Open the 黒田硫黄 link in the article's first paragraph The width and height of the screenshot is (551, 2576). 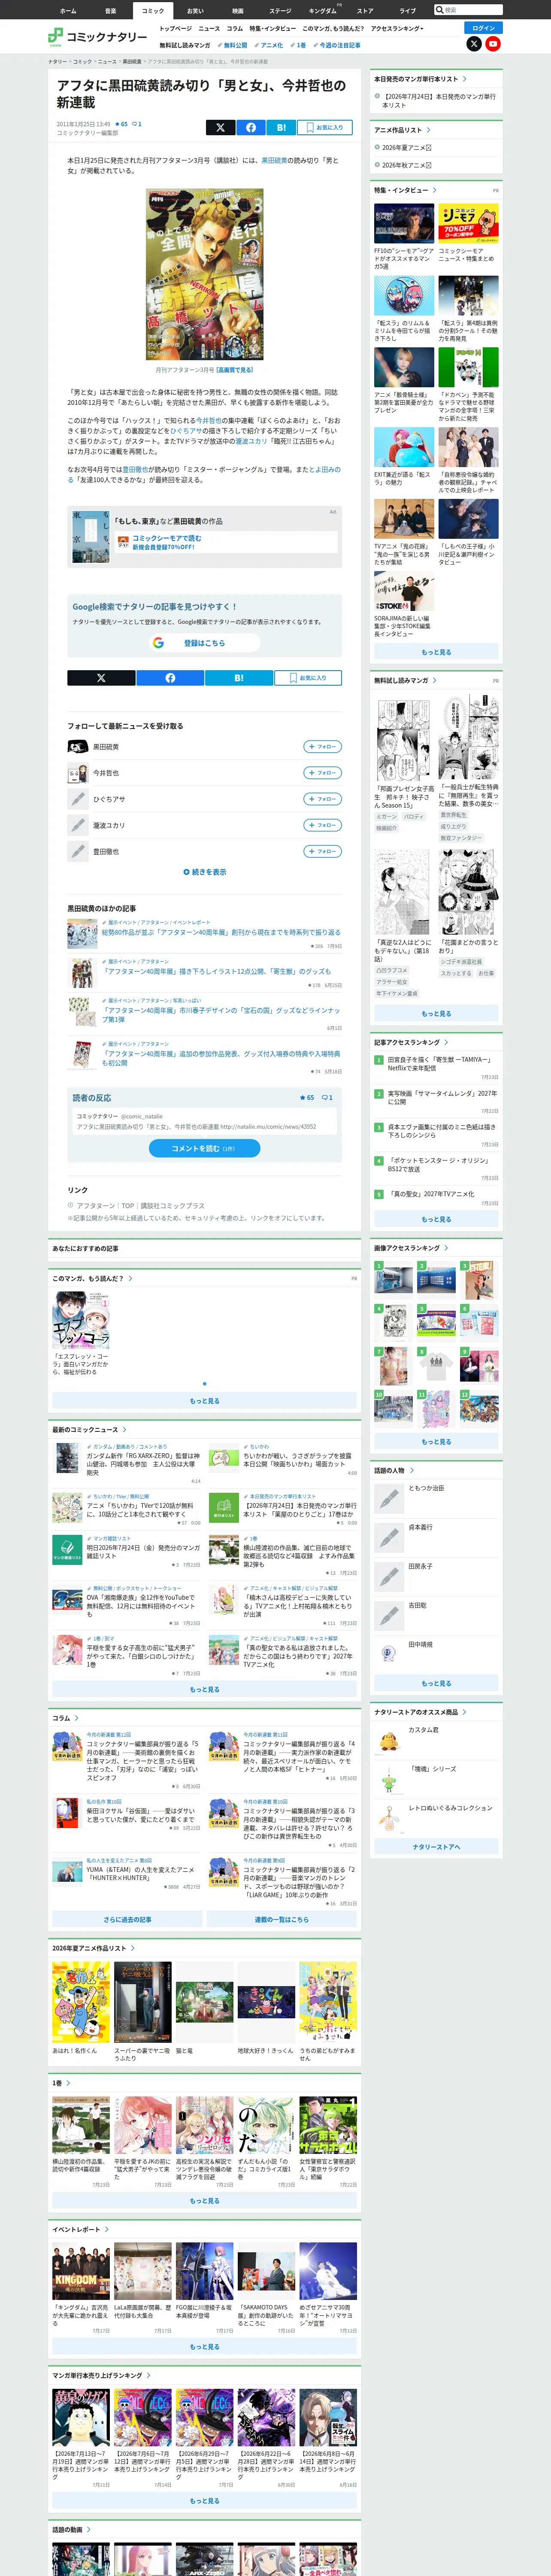click(x=274, y=160)
